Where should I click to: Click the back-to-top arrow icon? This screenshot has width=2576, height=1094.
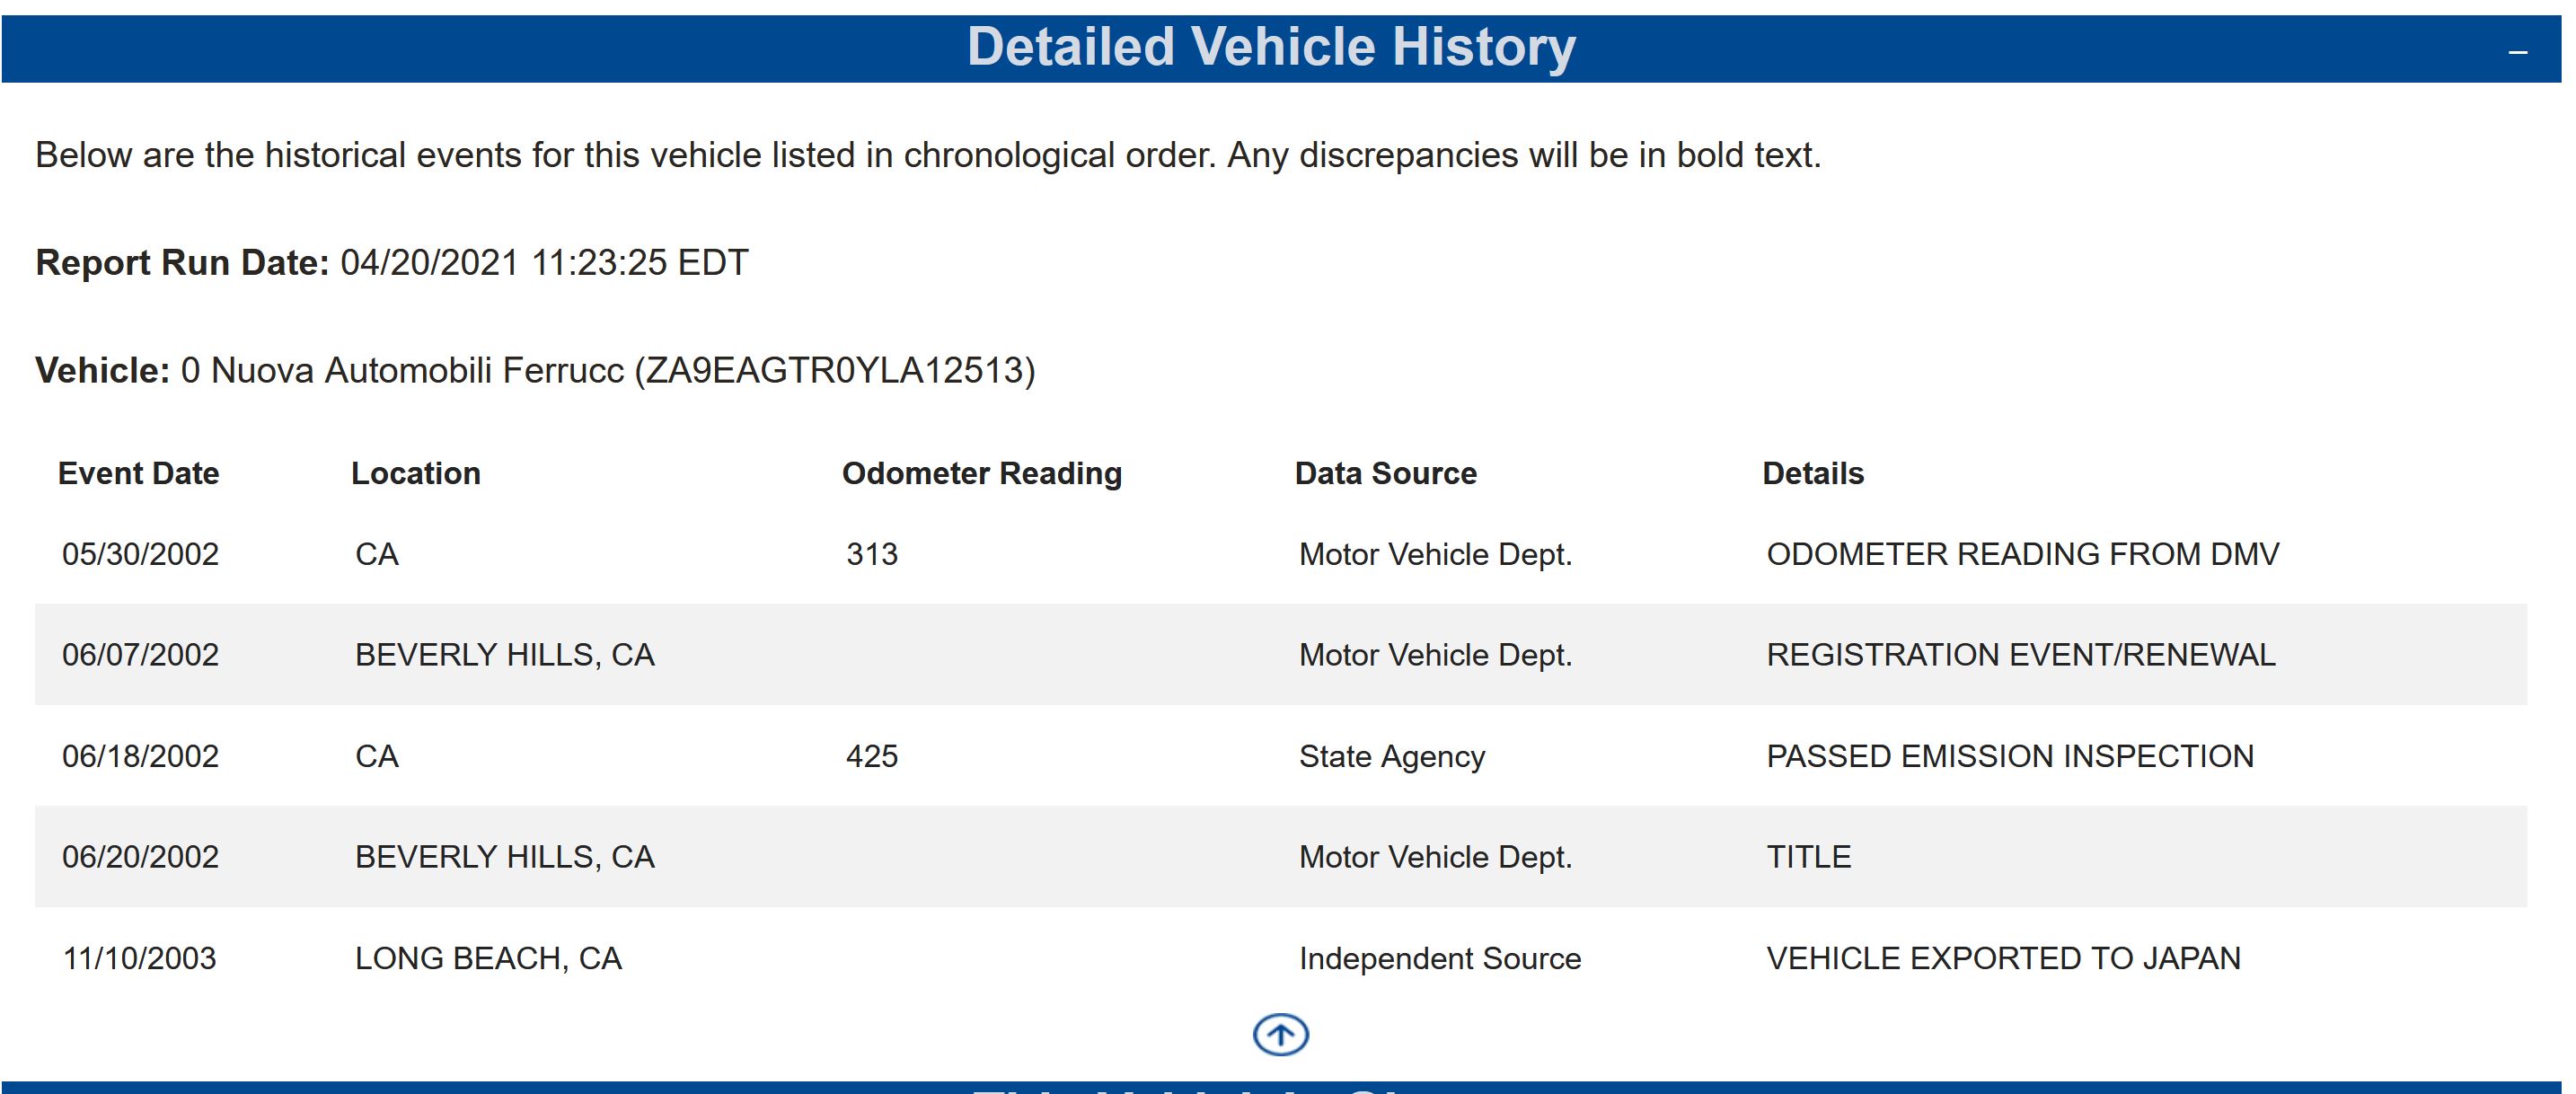pos(1280,1034)
